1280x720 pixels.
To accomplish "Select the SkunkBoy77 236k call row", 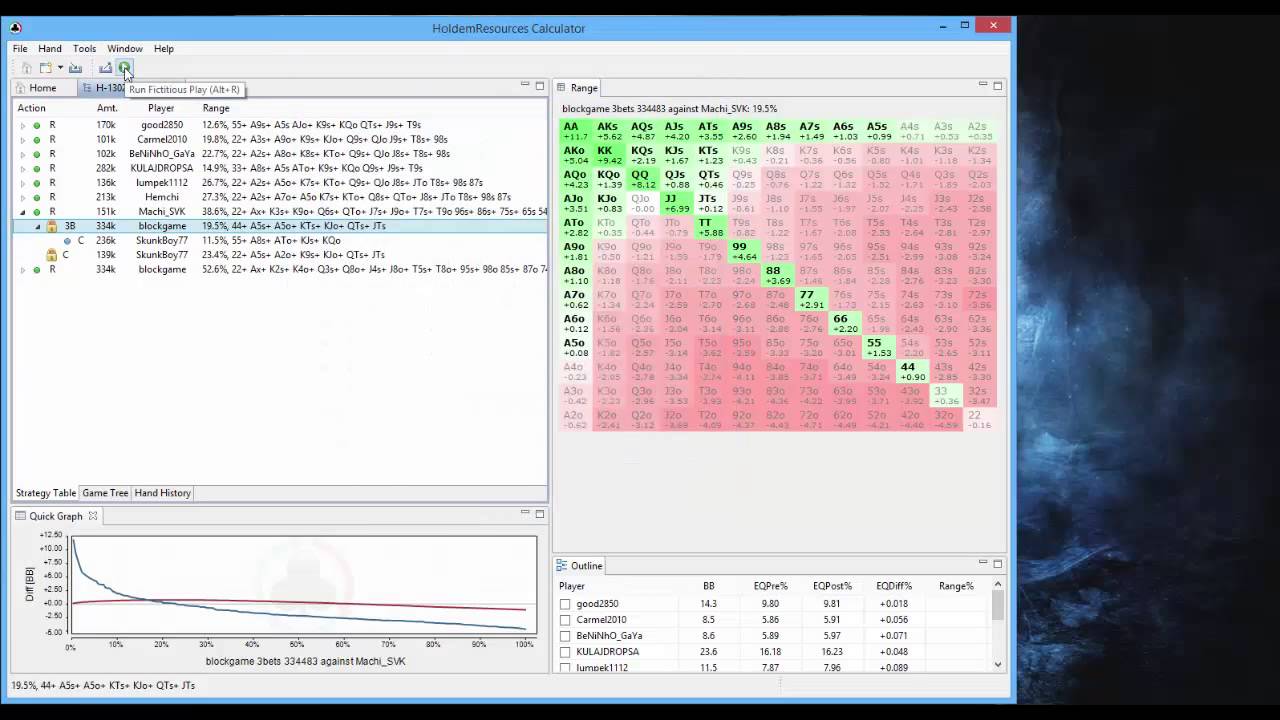I will coord(280,241).
